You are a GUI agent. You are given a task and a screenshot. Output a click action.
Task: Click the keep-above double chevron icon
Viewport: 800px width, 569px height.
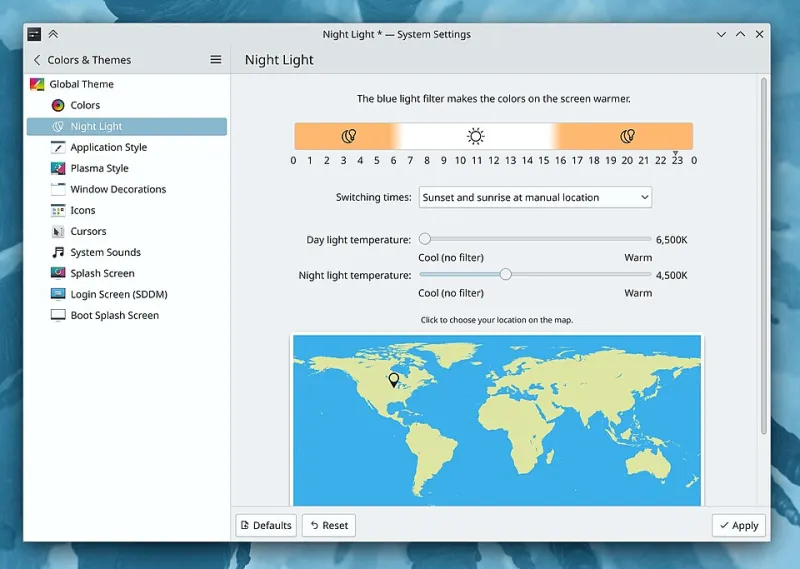pos(53,34)
